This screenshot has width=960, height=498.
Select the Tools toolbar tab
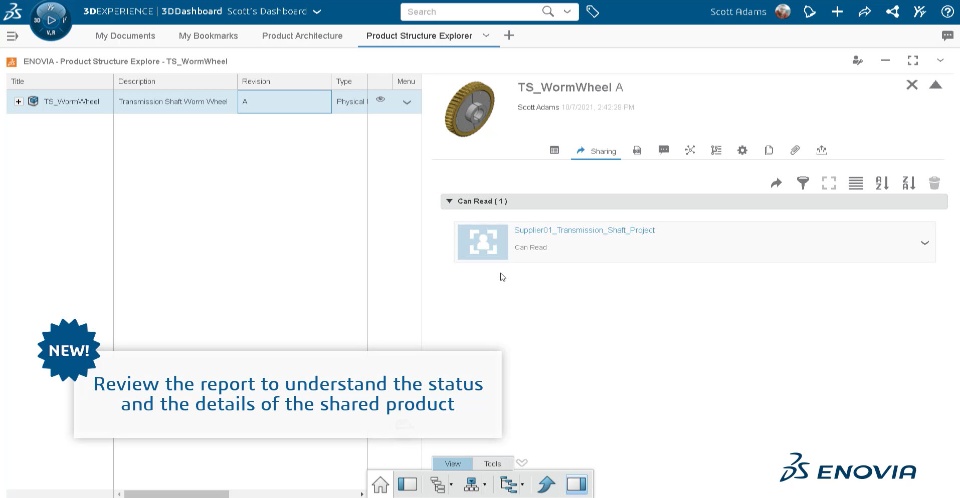pyautogui.click(x=492, y=464)
